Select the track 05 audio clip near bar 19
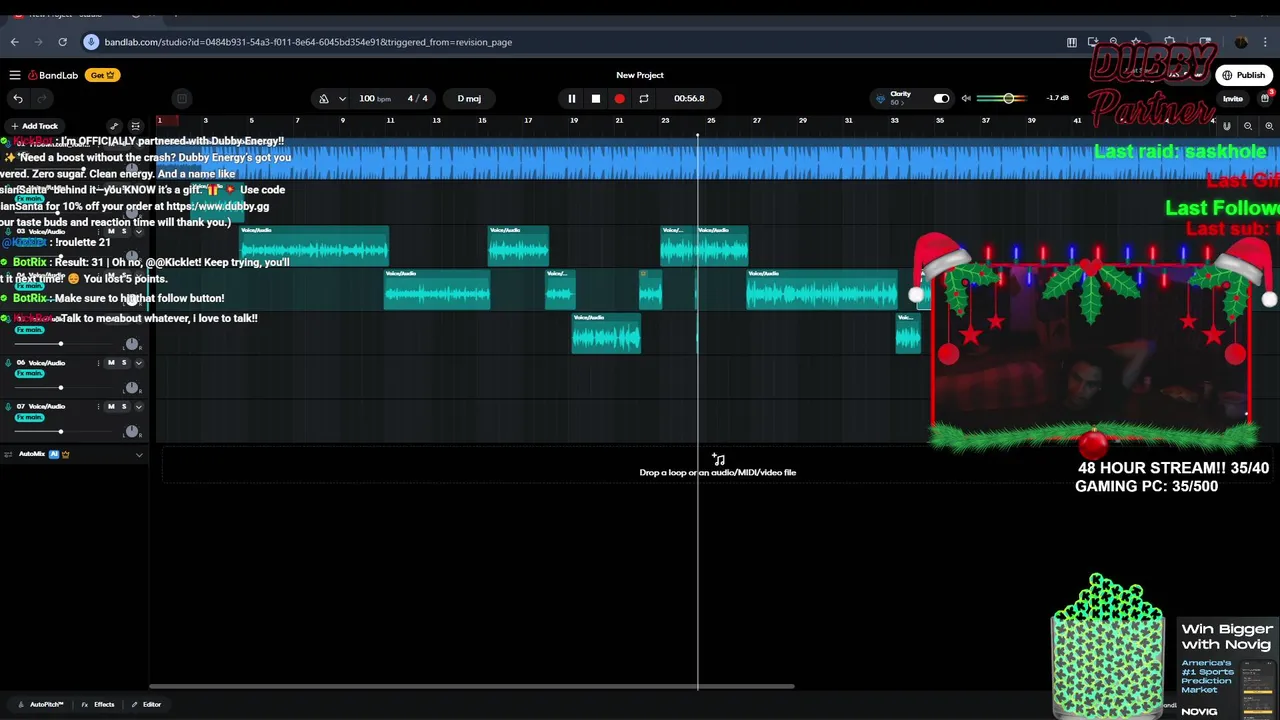Viewport: 1280px width, 720px height. [606, 333]
